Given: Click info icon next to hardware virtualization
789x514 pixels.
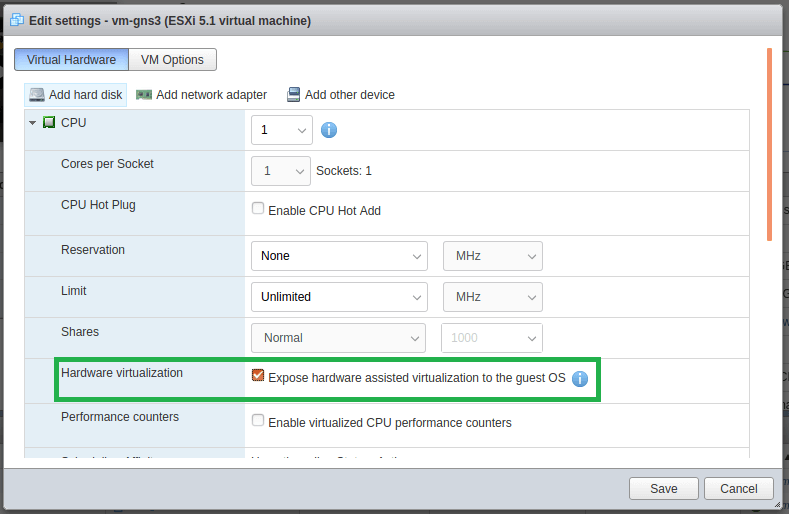Looking at the screenshot, I should [x=579, y=378].
